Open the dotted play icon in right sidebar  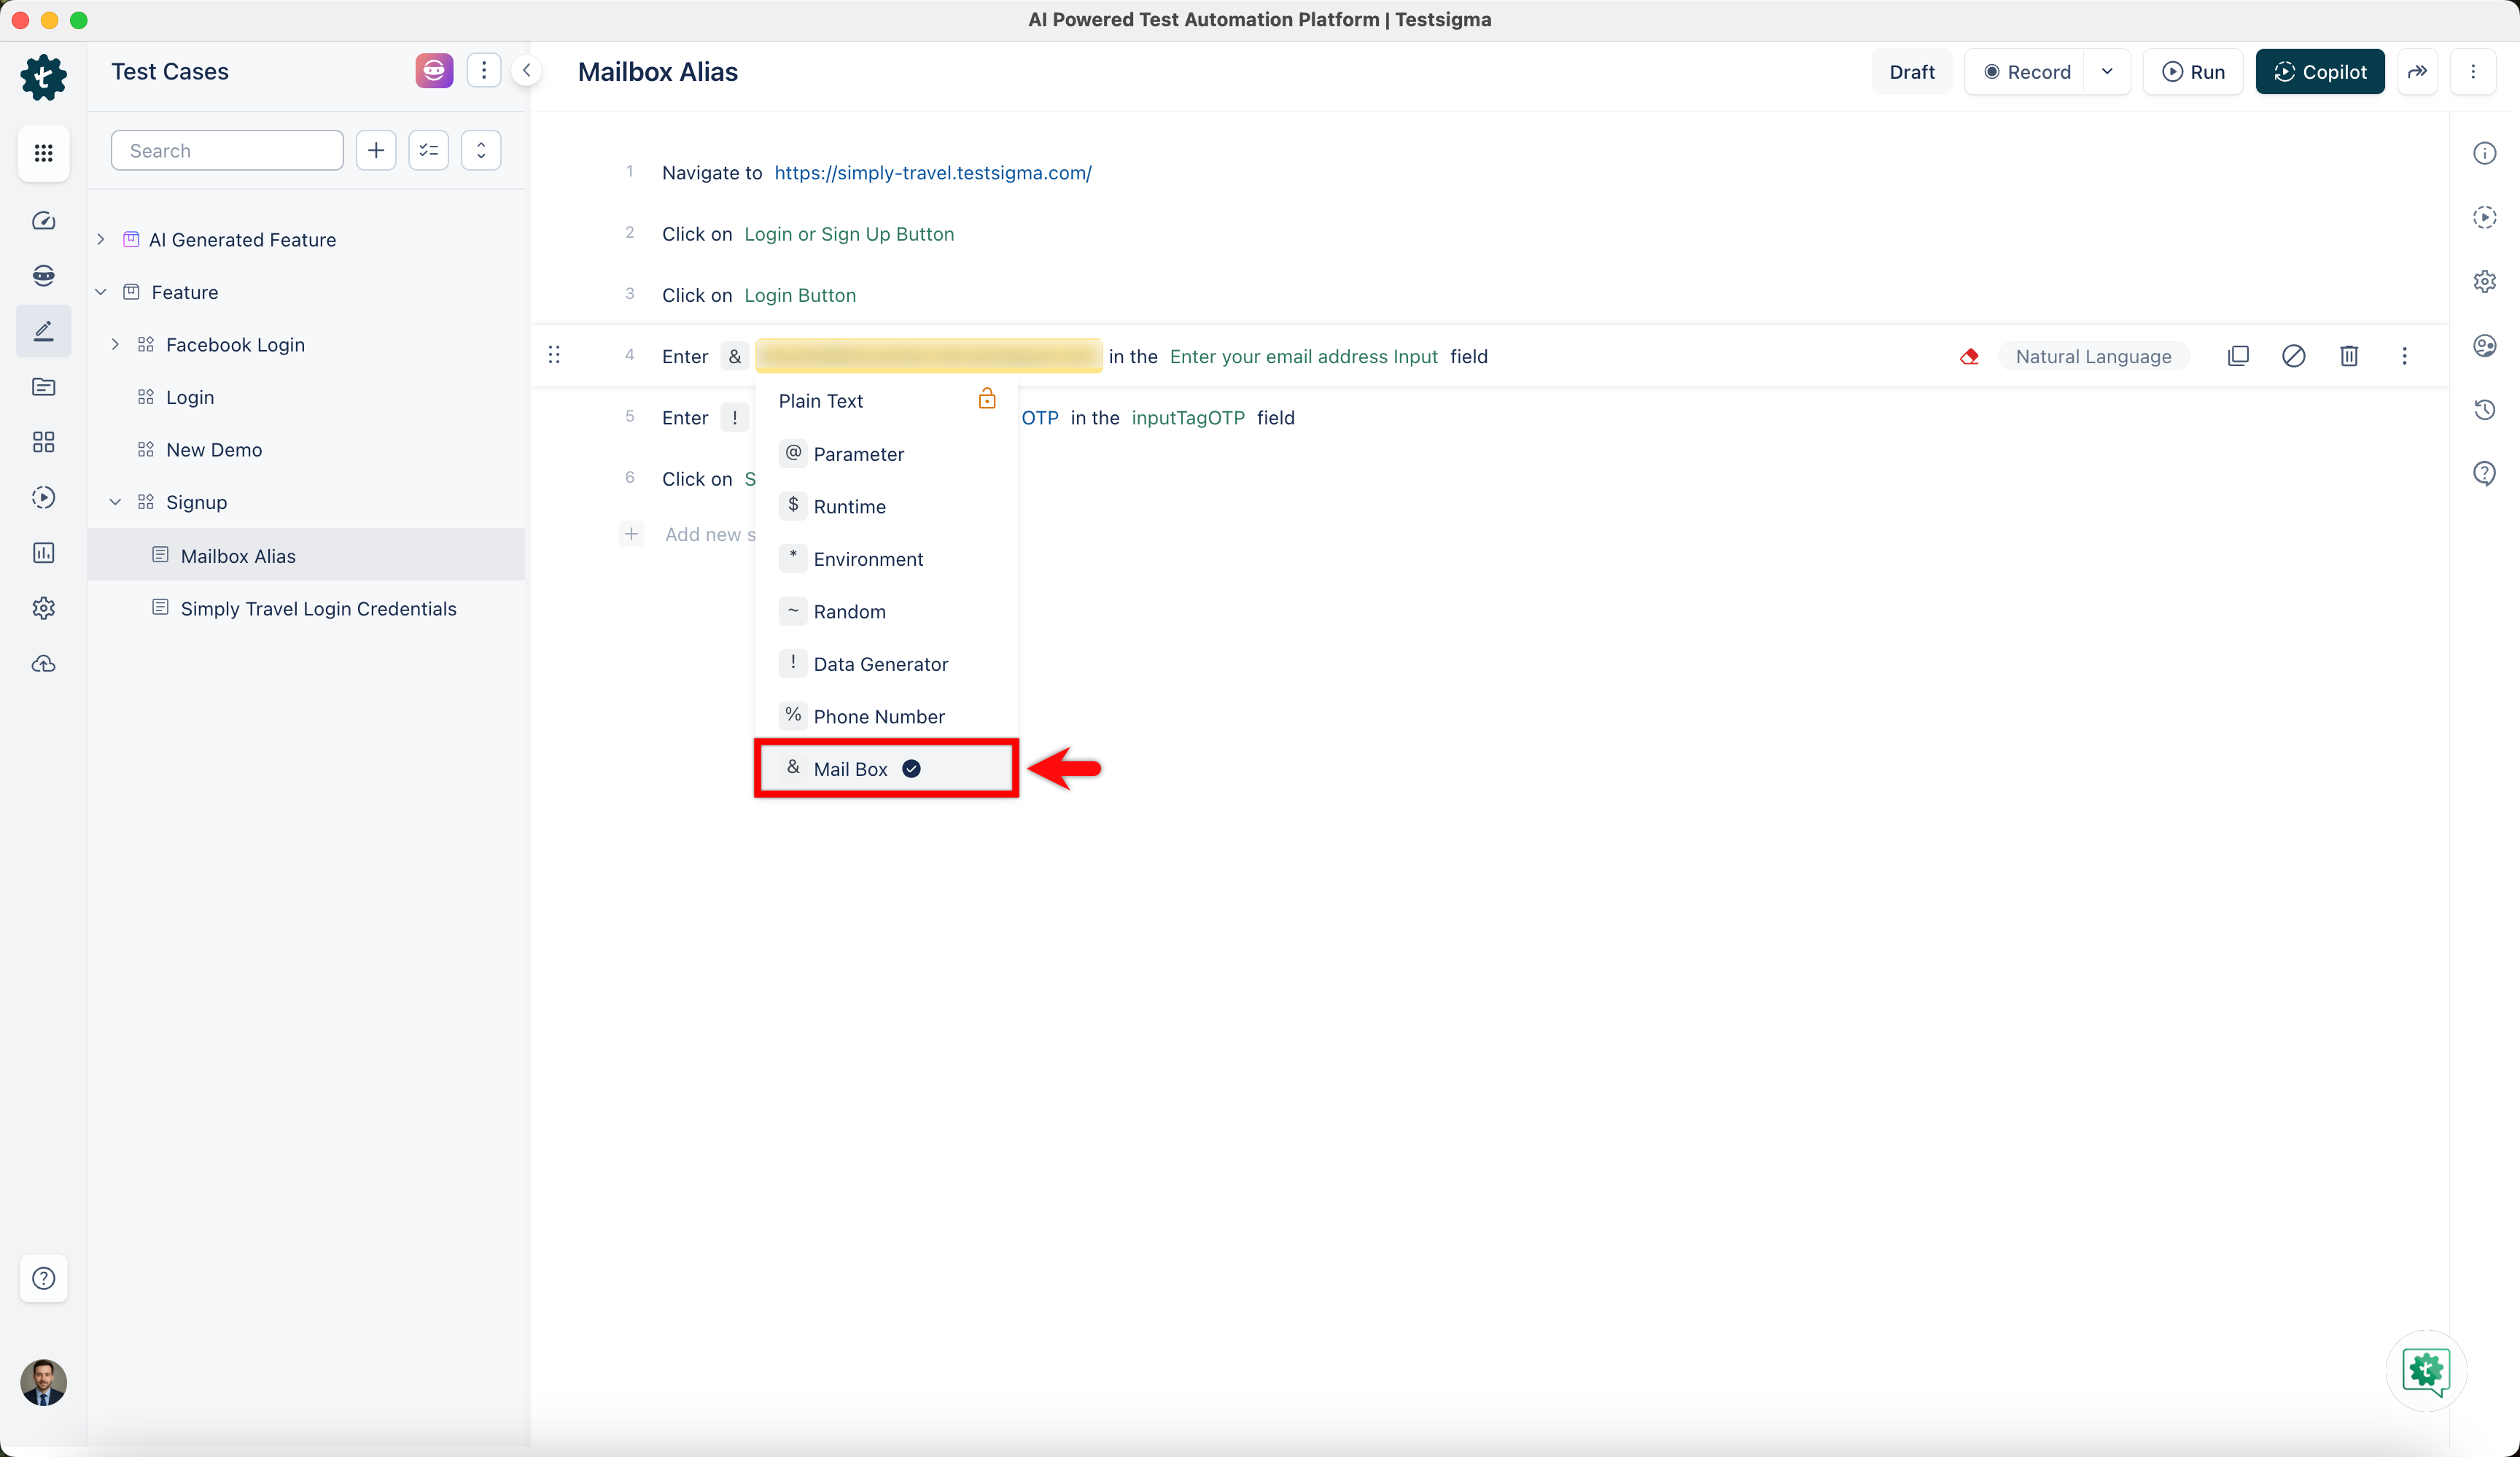[2484, 217]
